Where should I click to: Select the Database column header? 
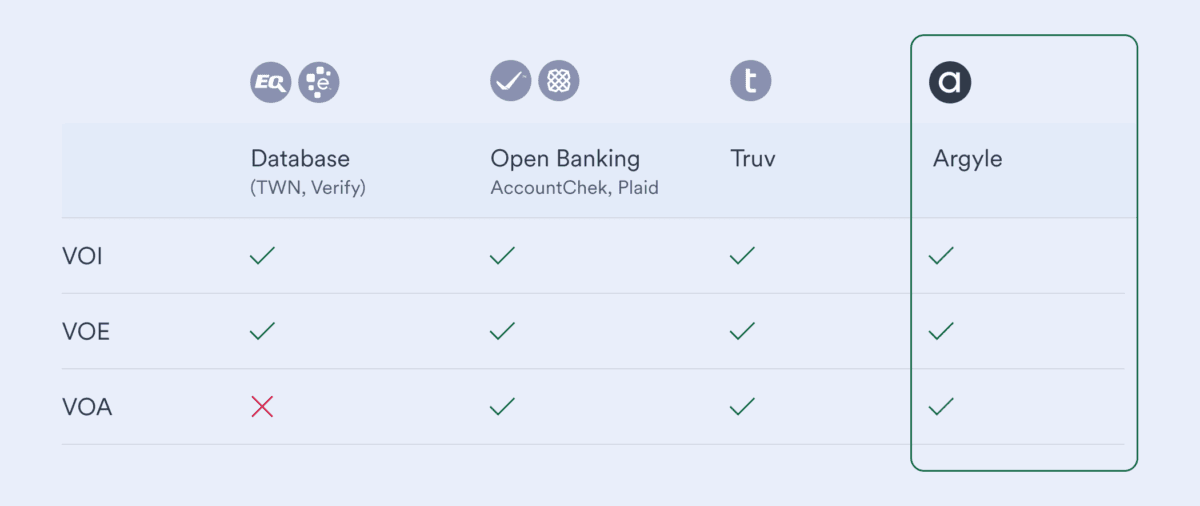click(x=300, y=158)
